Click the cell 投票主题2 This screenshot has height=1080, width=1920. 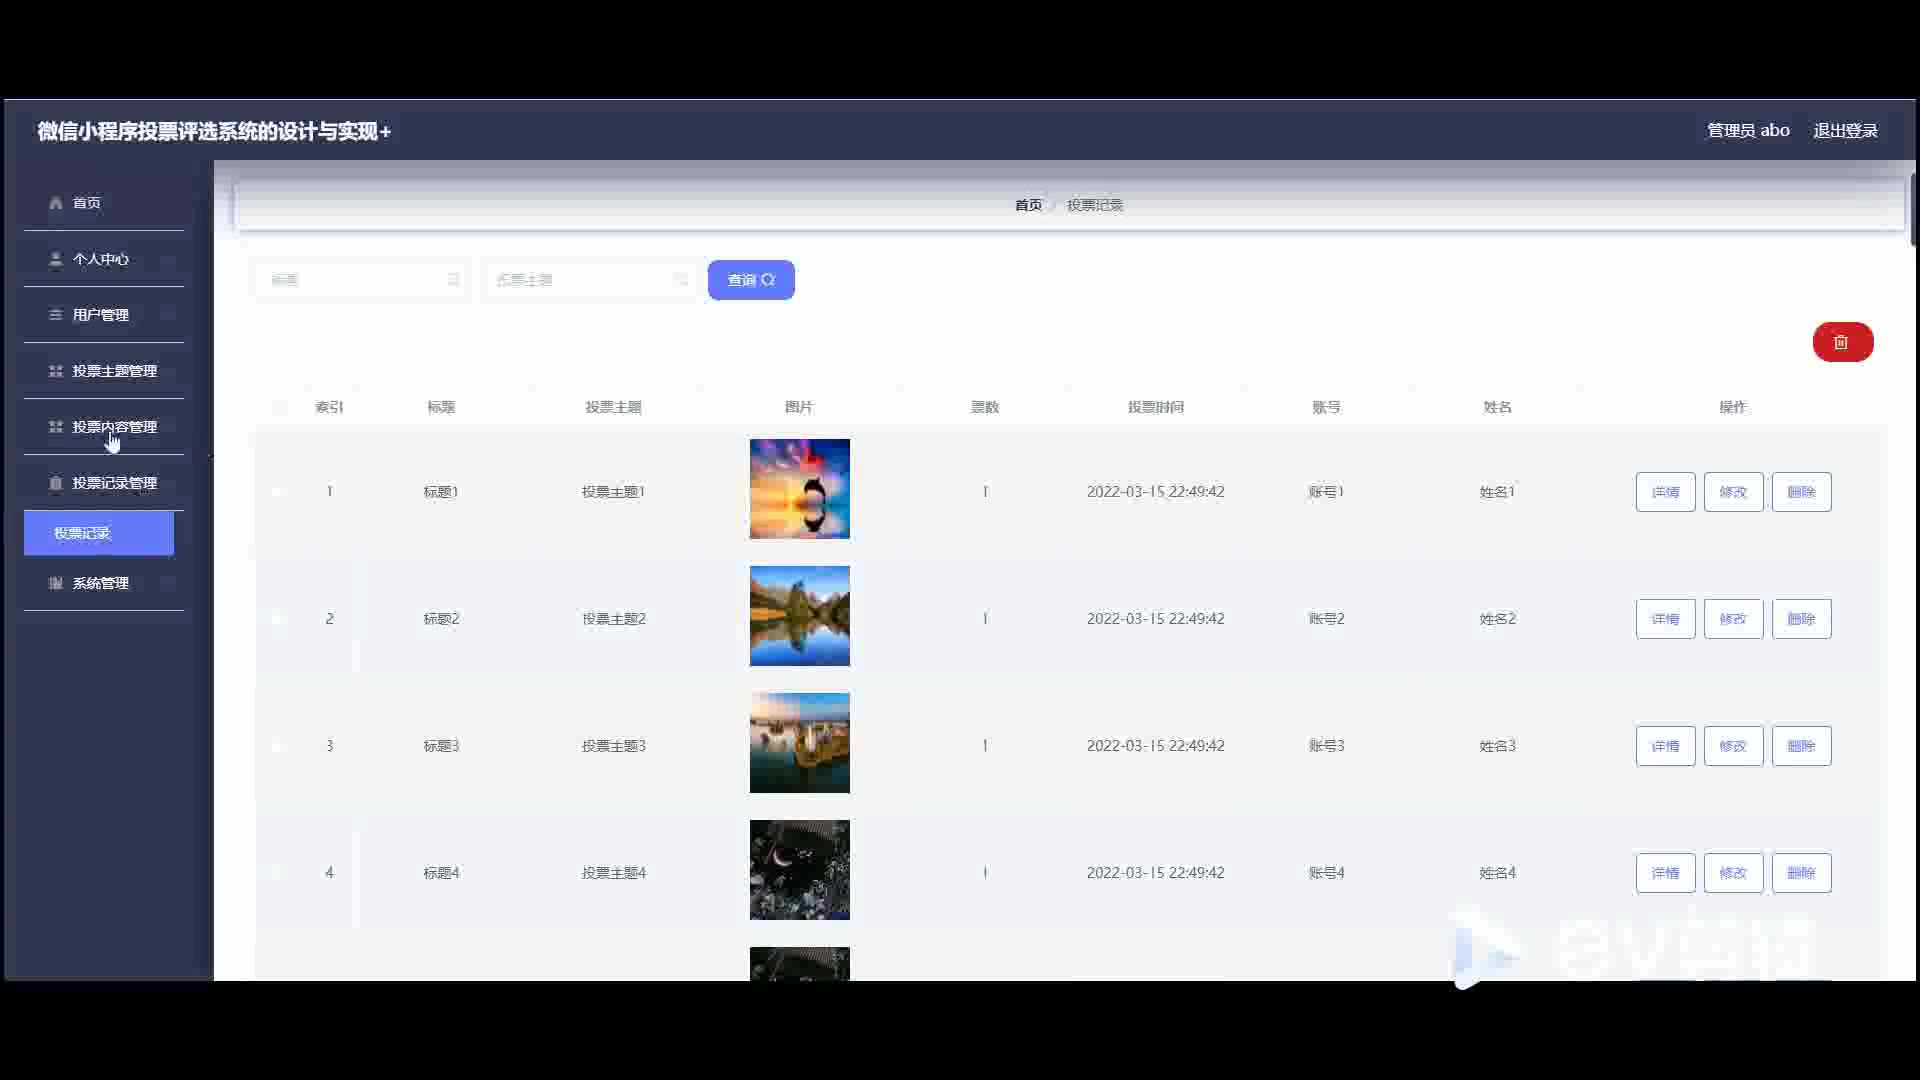click(614, 619)
